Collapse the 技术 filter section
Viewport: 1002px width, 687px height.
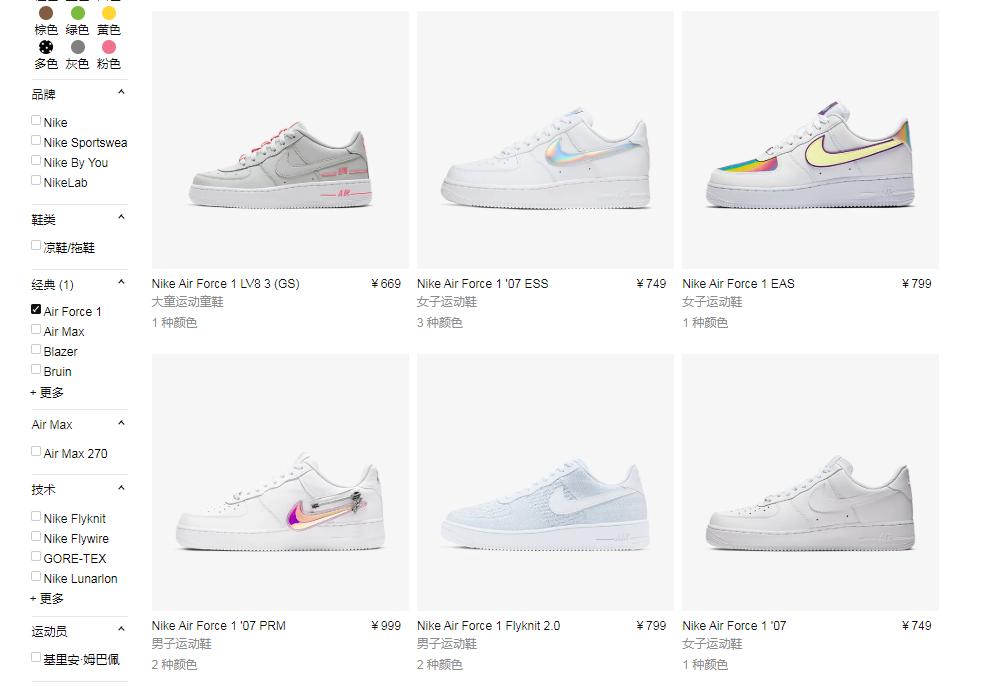(x=121, y=489)
